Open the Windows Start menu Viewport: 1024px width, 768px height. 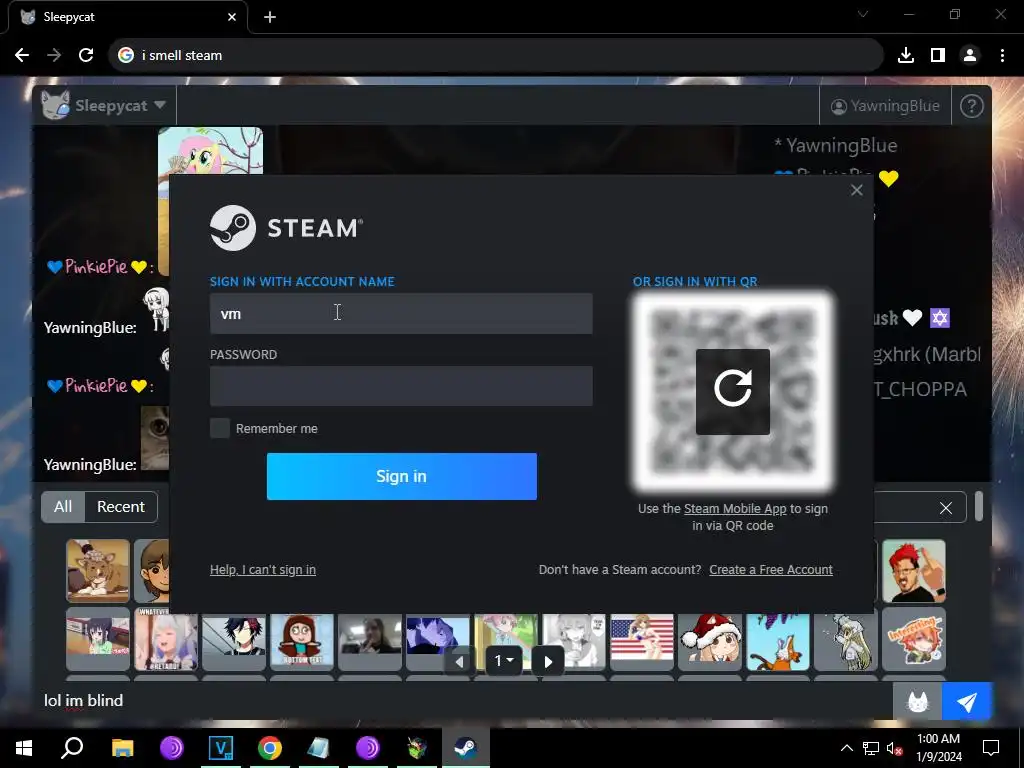pyautogui.click(x=24, y=748)
